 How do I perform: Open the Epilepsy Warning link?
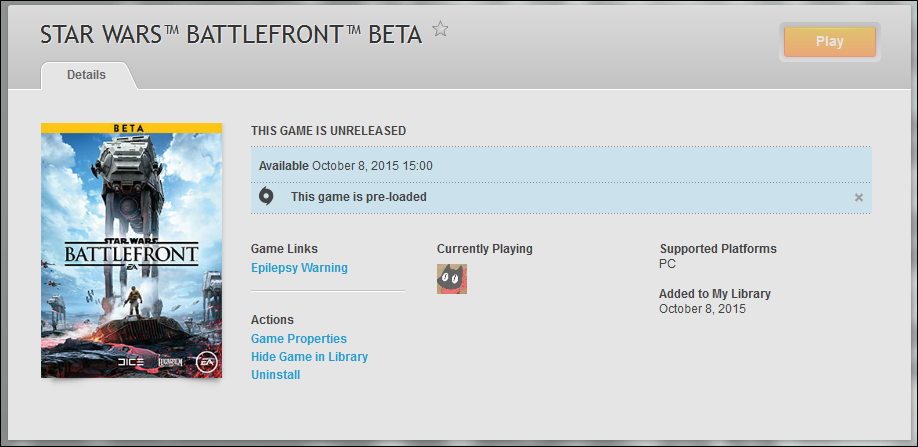coord(299,268)
